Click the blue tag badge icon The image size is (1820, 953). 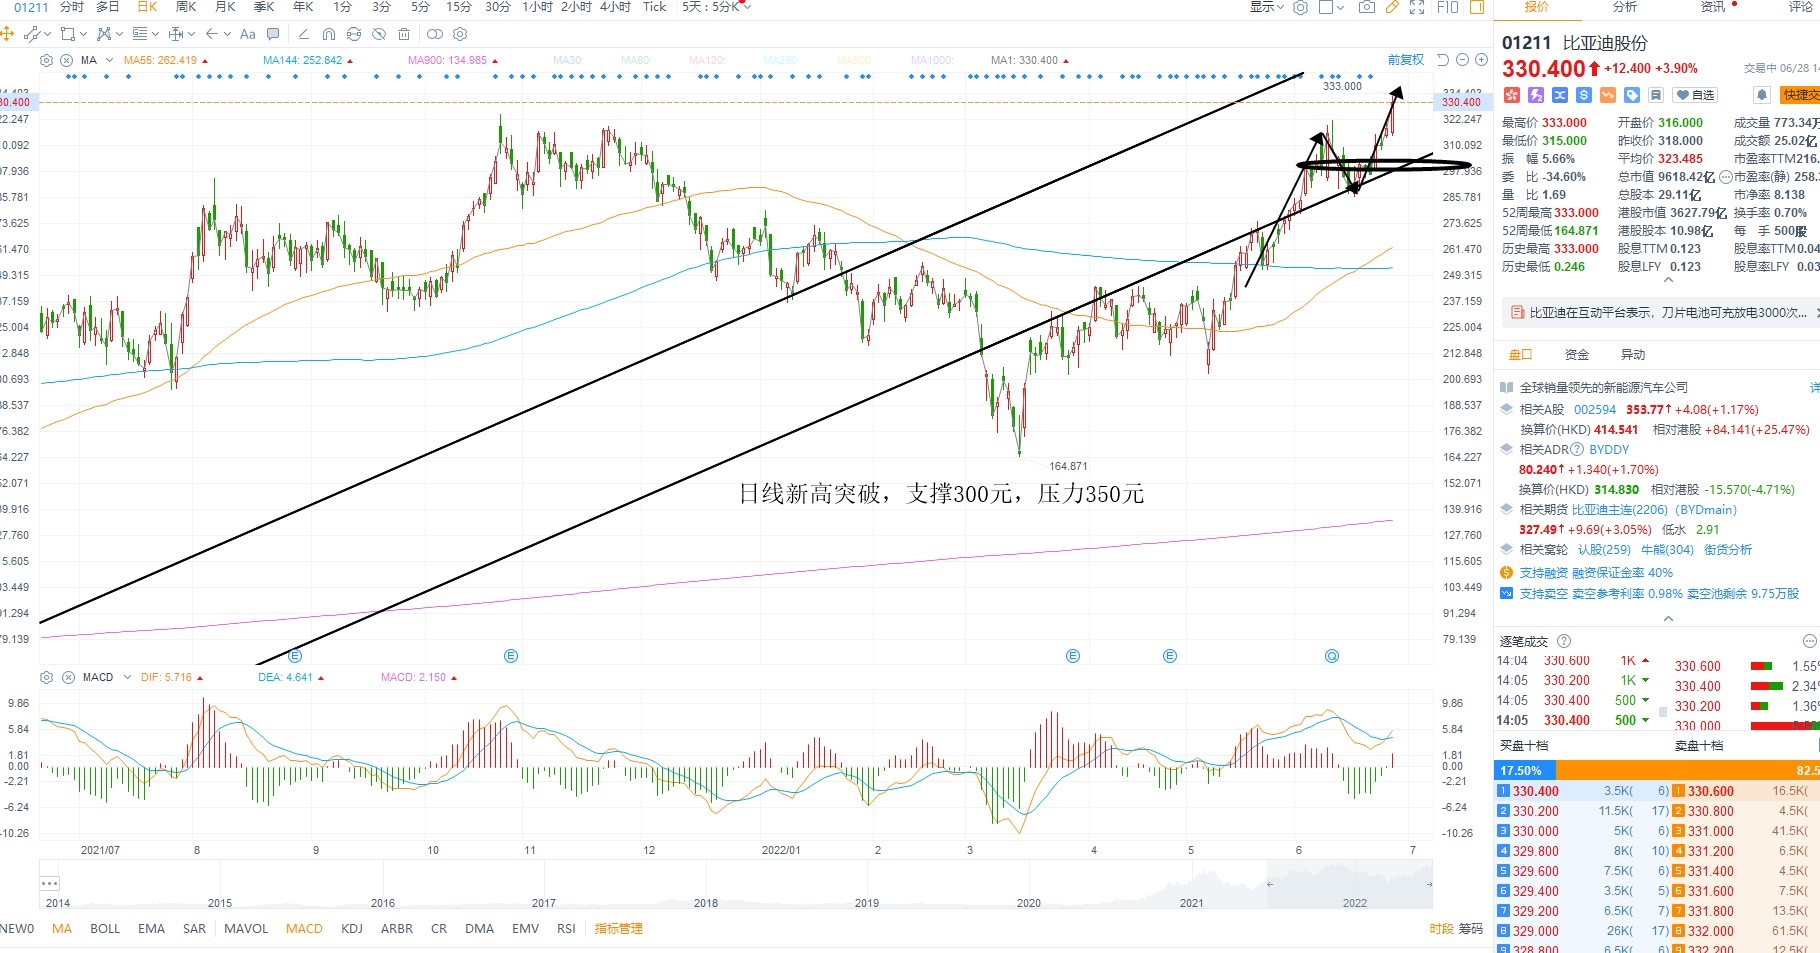pyautogui.click(x=1632, y=95)
